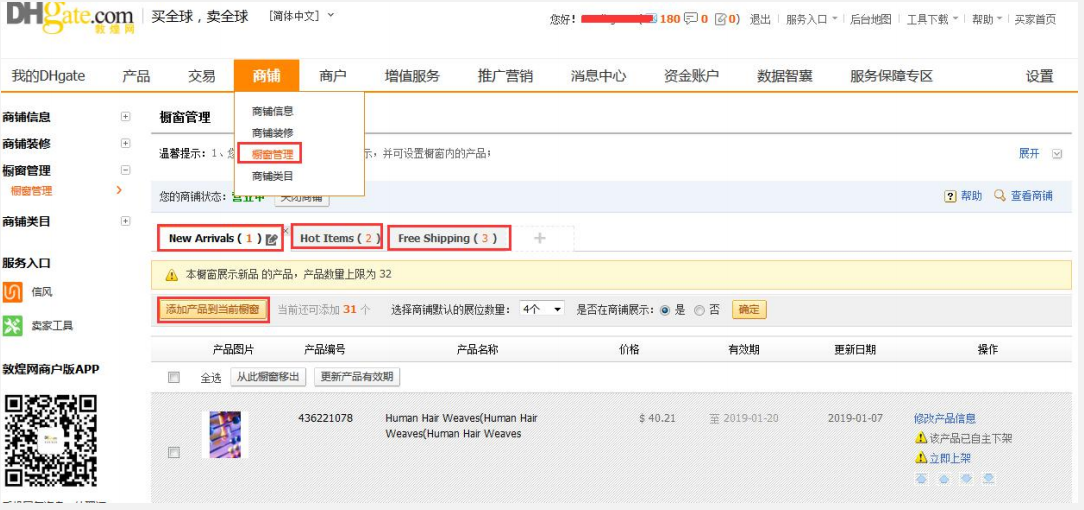This screenshot has height=510, width=1084.
Task: Collapse 橱窗管理 section in sidebar
Action: [125, 170]
